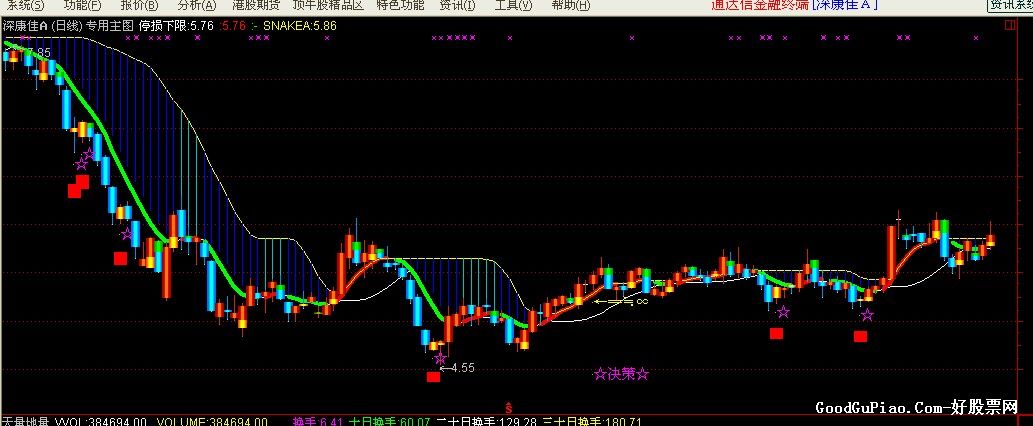Click the 三十日换手:180.71 value
This screenshot has width=1033, height=426.
point(592,421)
